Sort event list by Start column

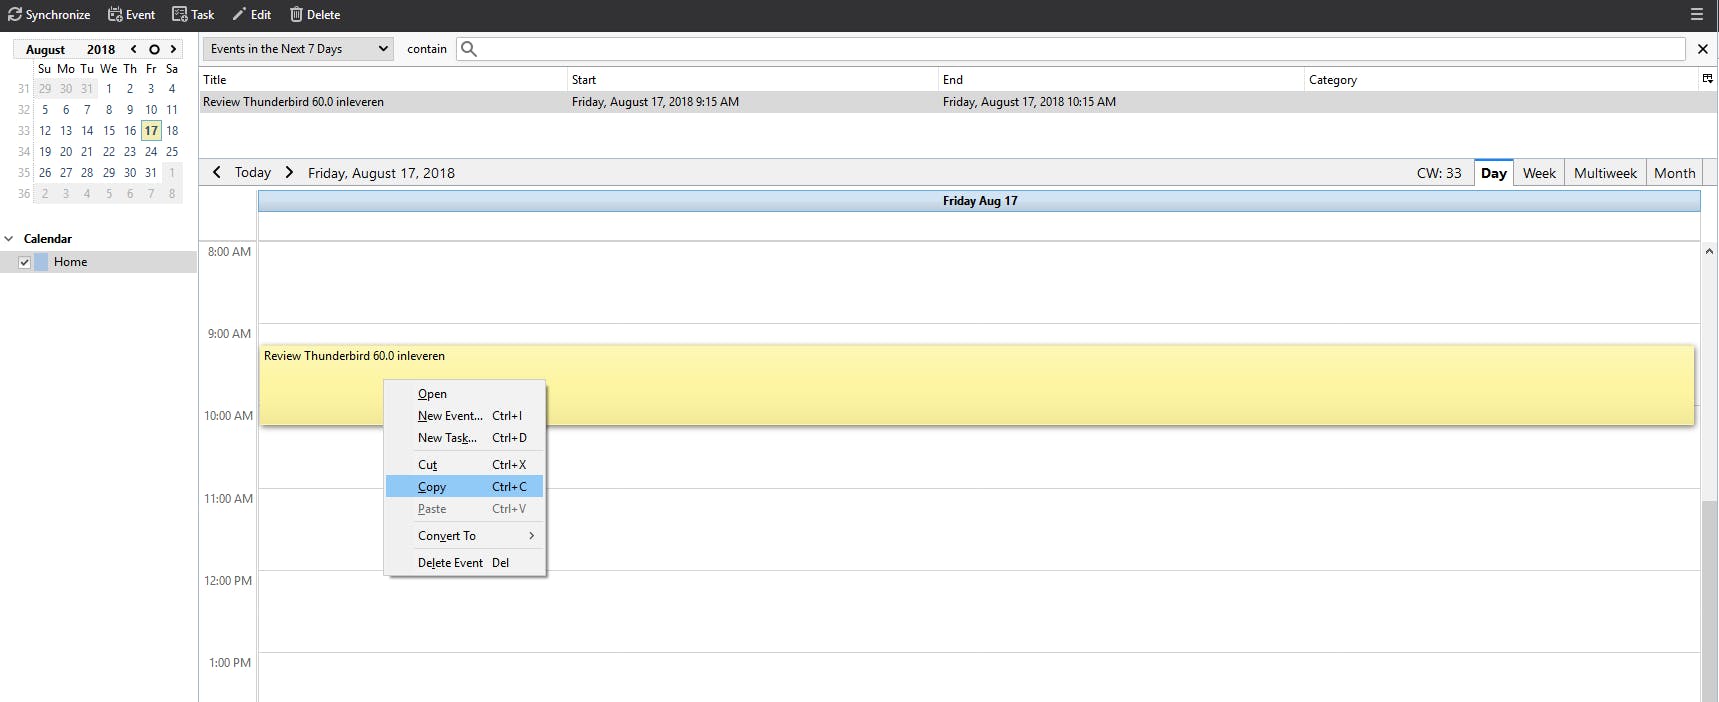(753, 80)
